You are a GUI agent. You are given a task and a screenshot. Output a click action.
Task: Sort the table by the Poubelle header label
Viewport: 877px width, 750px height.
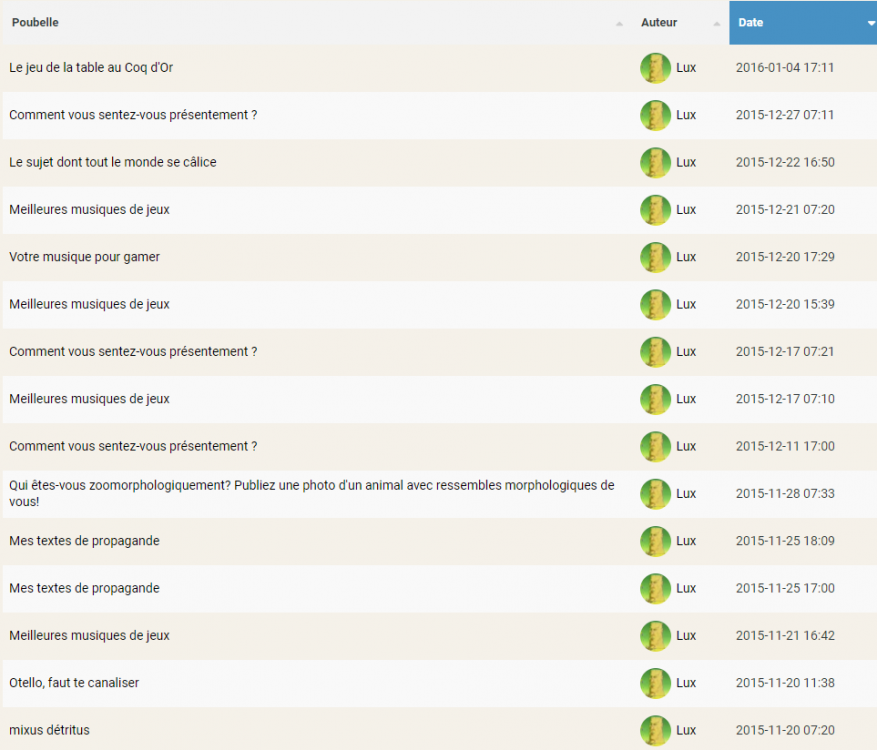[35, 23]
